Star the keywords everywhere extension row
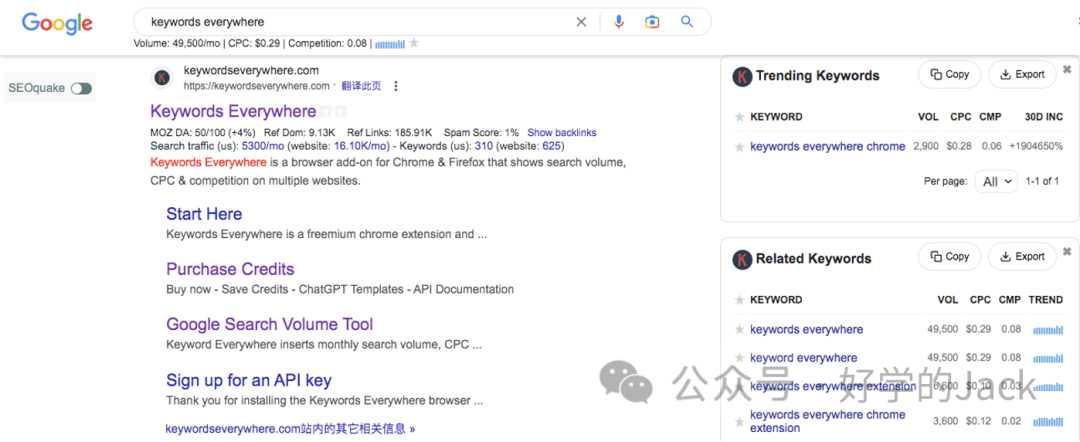Viewport: 1080px width, 442px height. coord(740,386)
